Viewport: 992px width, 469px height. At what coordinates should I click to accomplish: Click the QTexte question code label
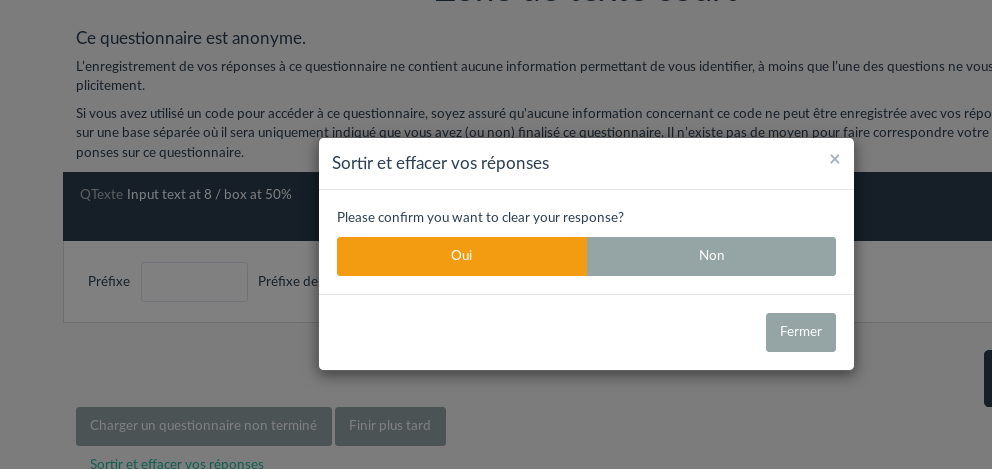point(101,195)
